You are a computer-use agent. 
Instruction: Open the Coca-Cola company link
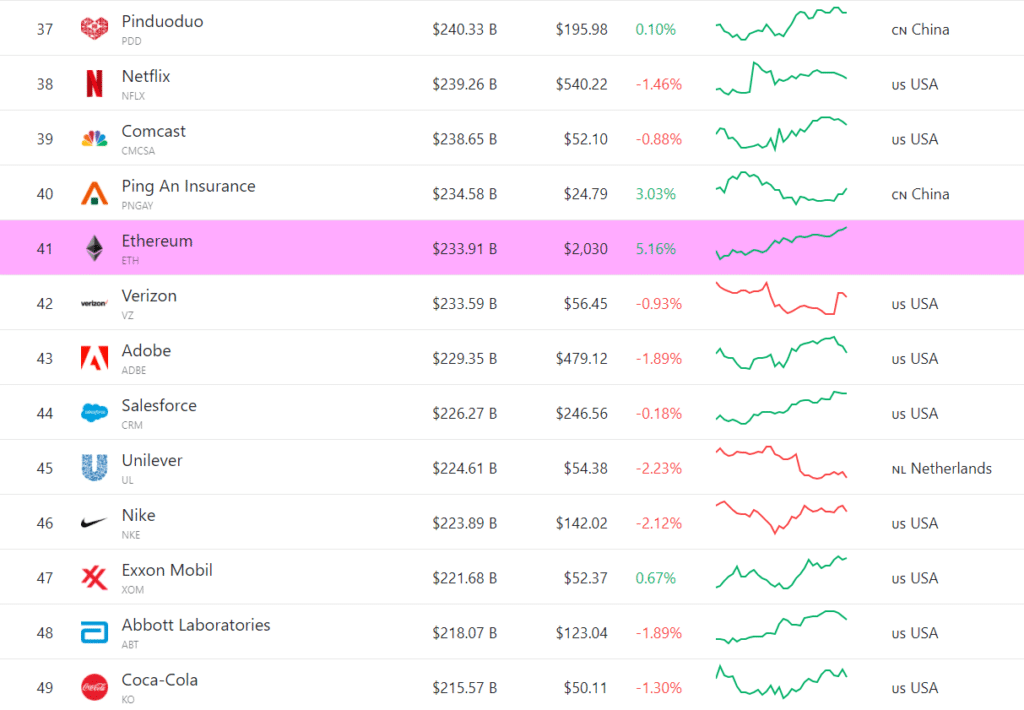coord(159,680)
